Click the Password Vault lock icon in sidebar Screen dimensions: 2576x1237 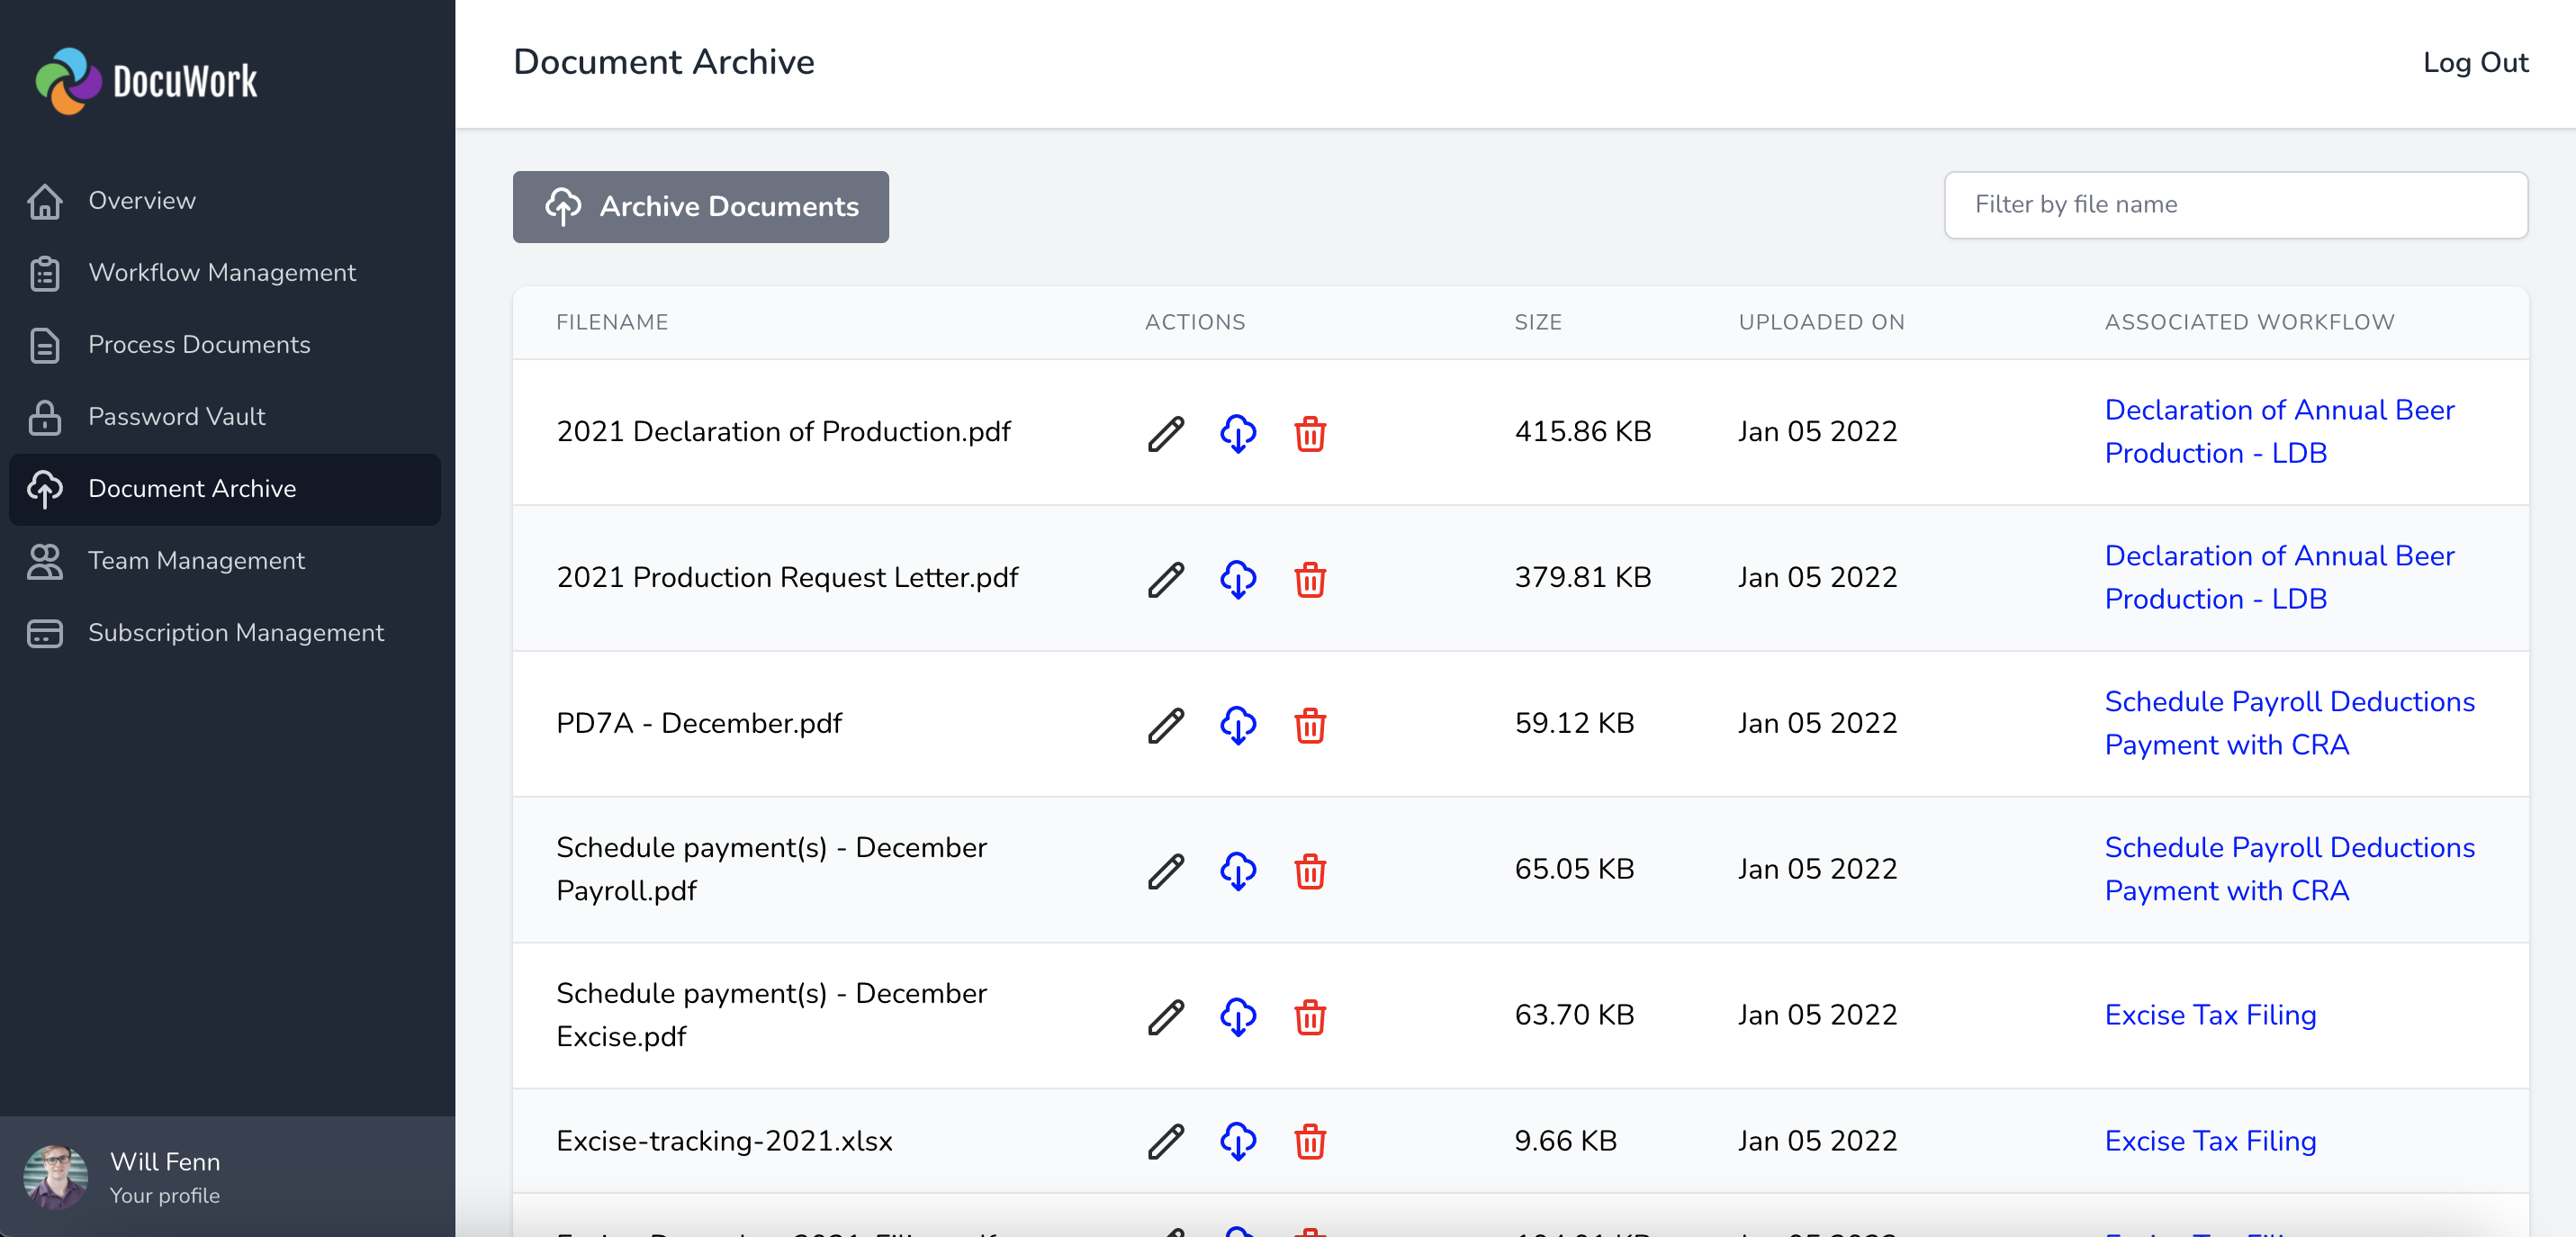click(44, 417)
